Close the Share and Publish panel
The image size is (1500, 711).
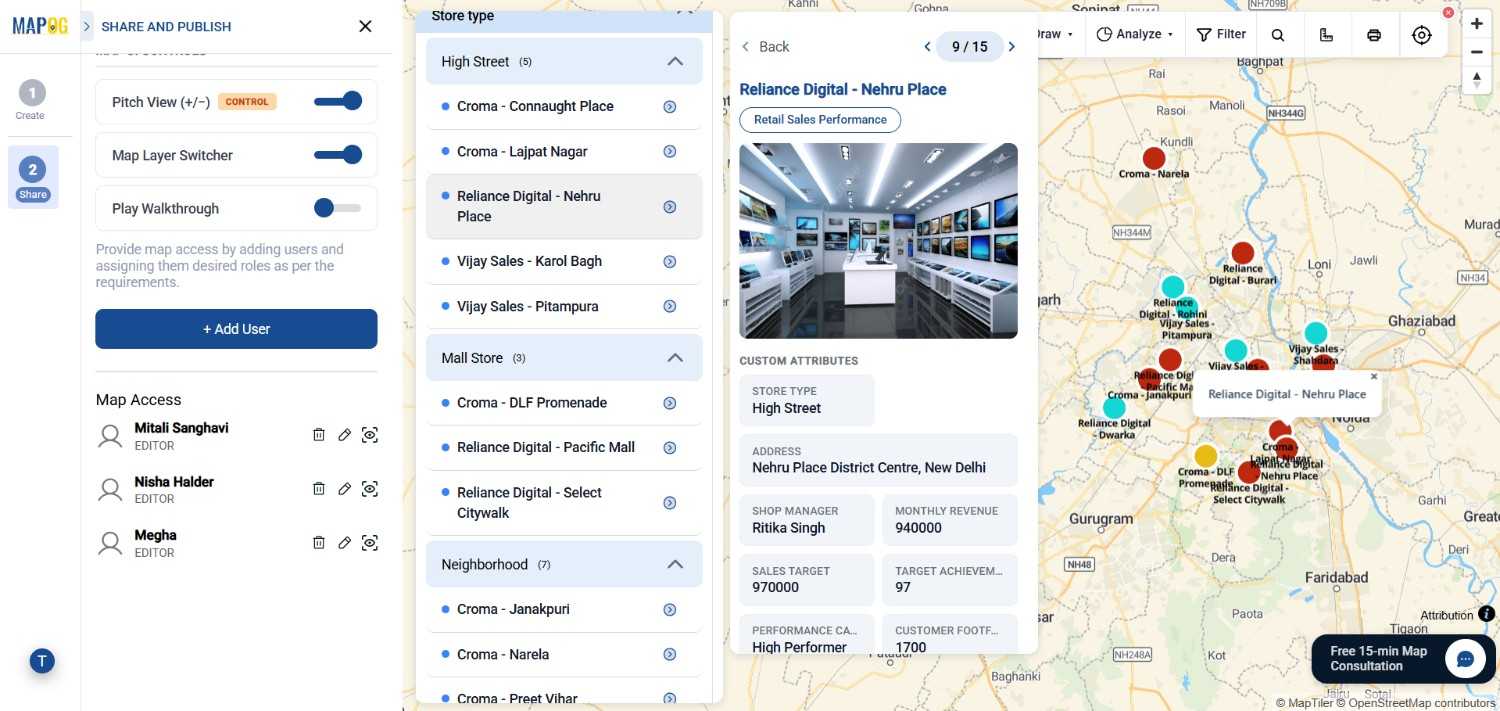coord(365,26)
